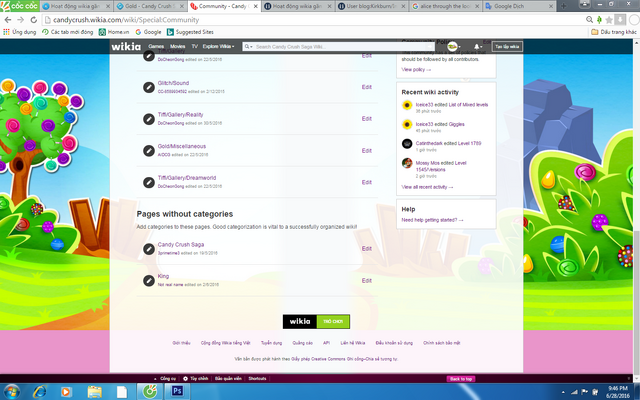This screenshot has width=640, height=400.
Task: Click browser back arrow
Action: pyautogui.click(x=8, y=20)
